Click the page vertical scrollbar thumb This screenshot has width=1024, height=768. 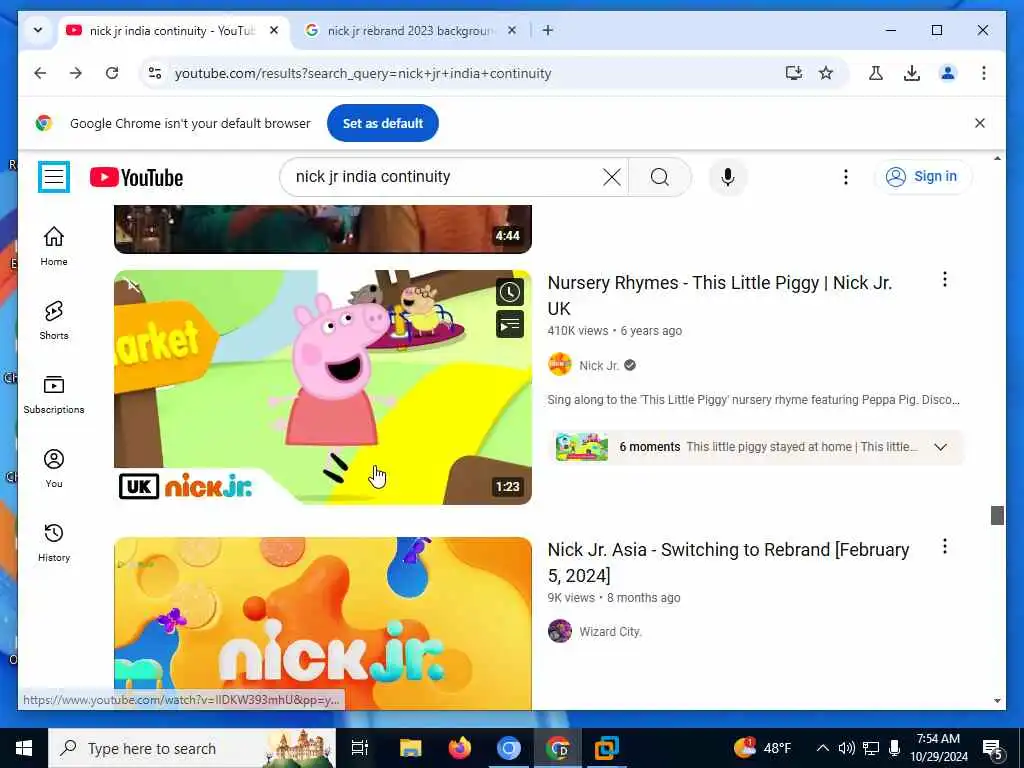(x=997, y=515)
